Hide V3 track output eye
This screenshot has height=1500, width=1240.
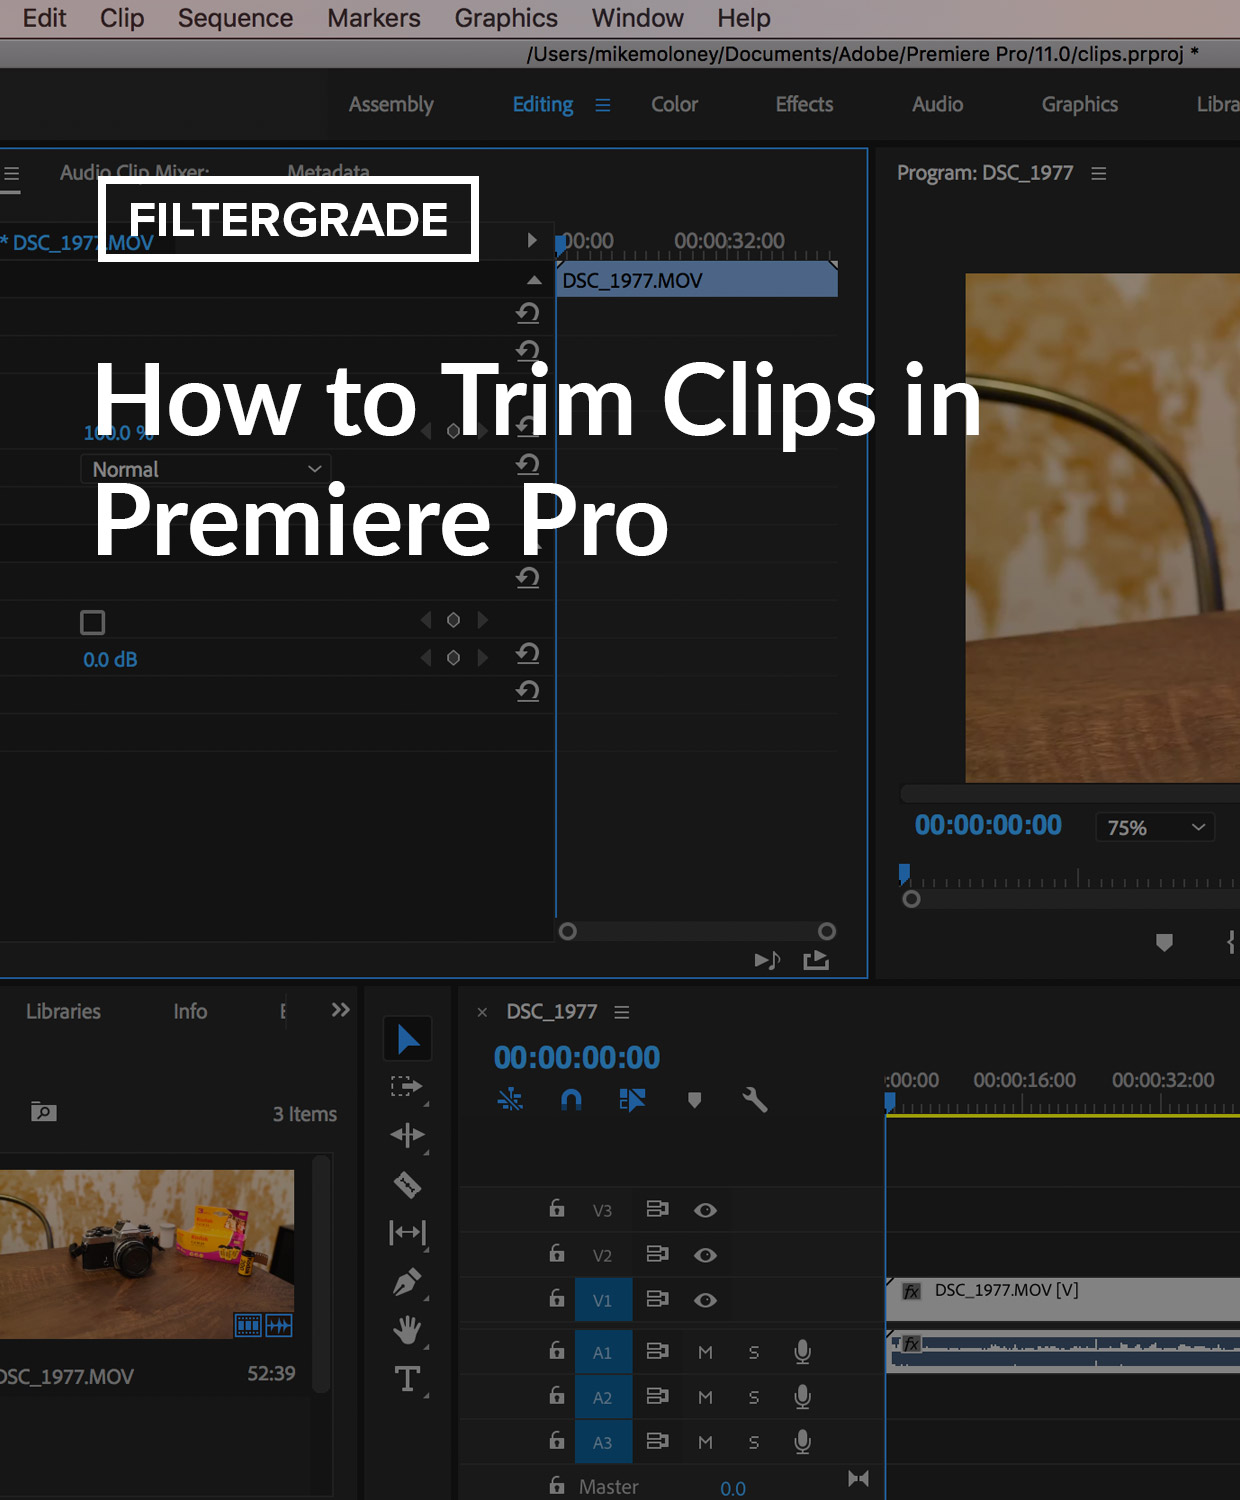point(705,1210)
